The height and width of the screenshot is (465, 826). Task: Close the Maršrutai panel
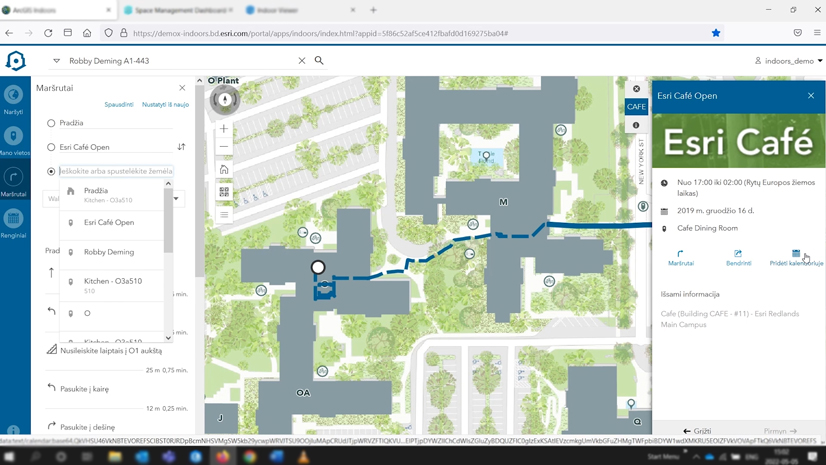182,88
